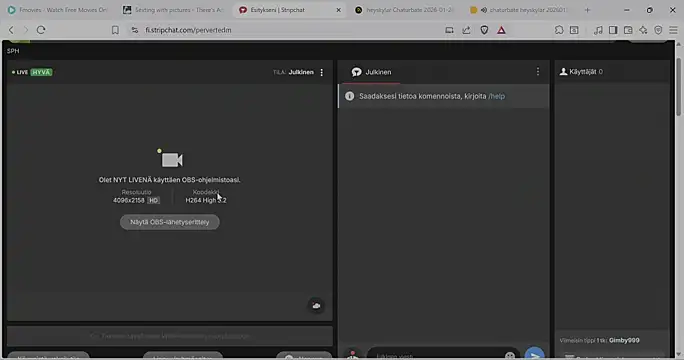This screenshot has height=360, width=684.
Task: Open a new browser tab with plus
Action: pyautogui.click(x=587, y=10)
